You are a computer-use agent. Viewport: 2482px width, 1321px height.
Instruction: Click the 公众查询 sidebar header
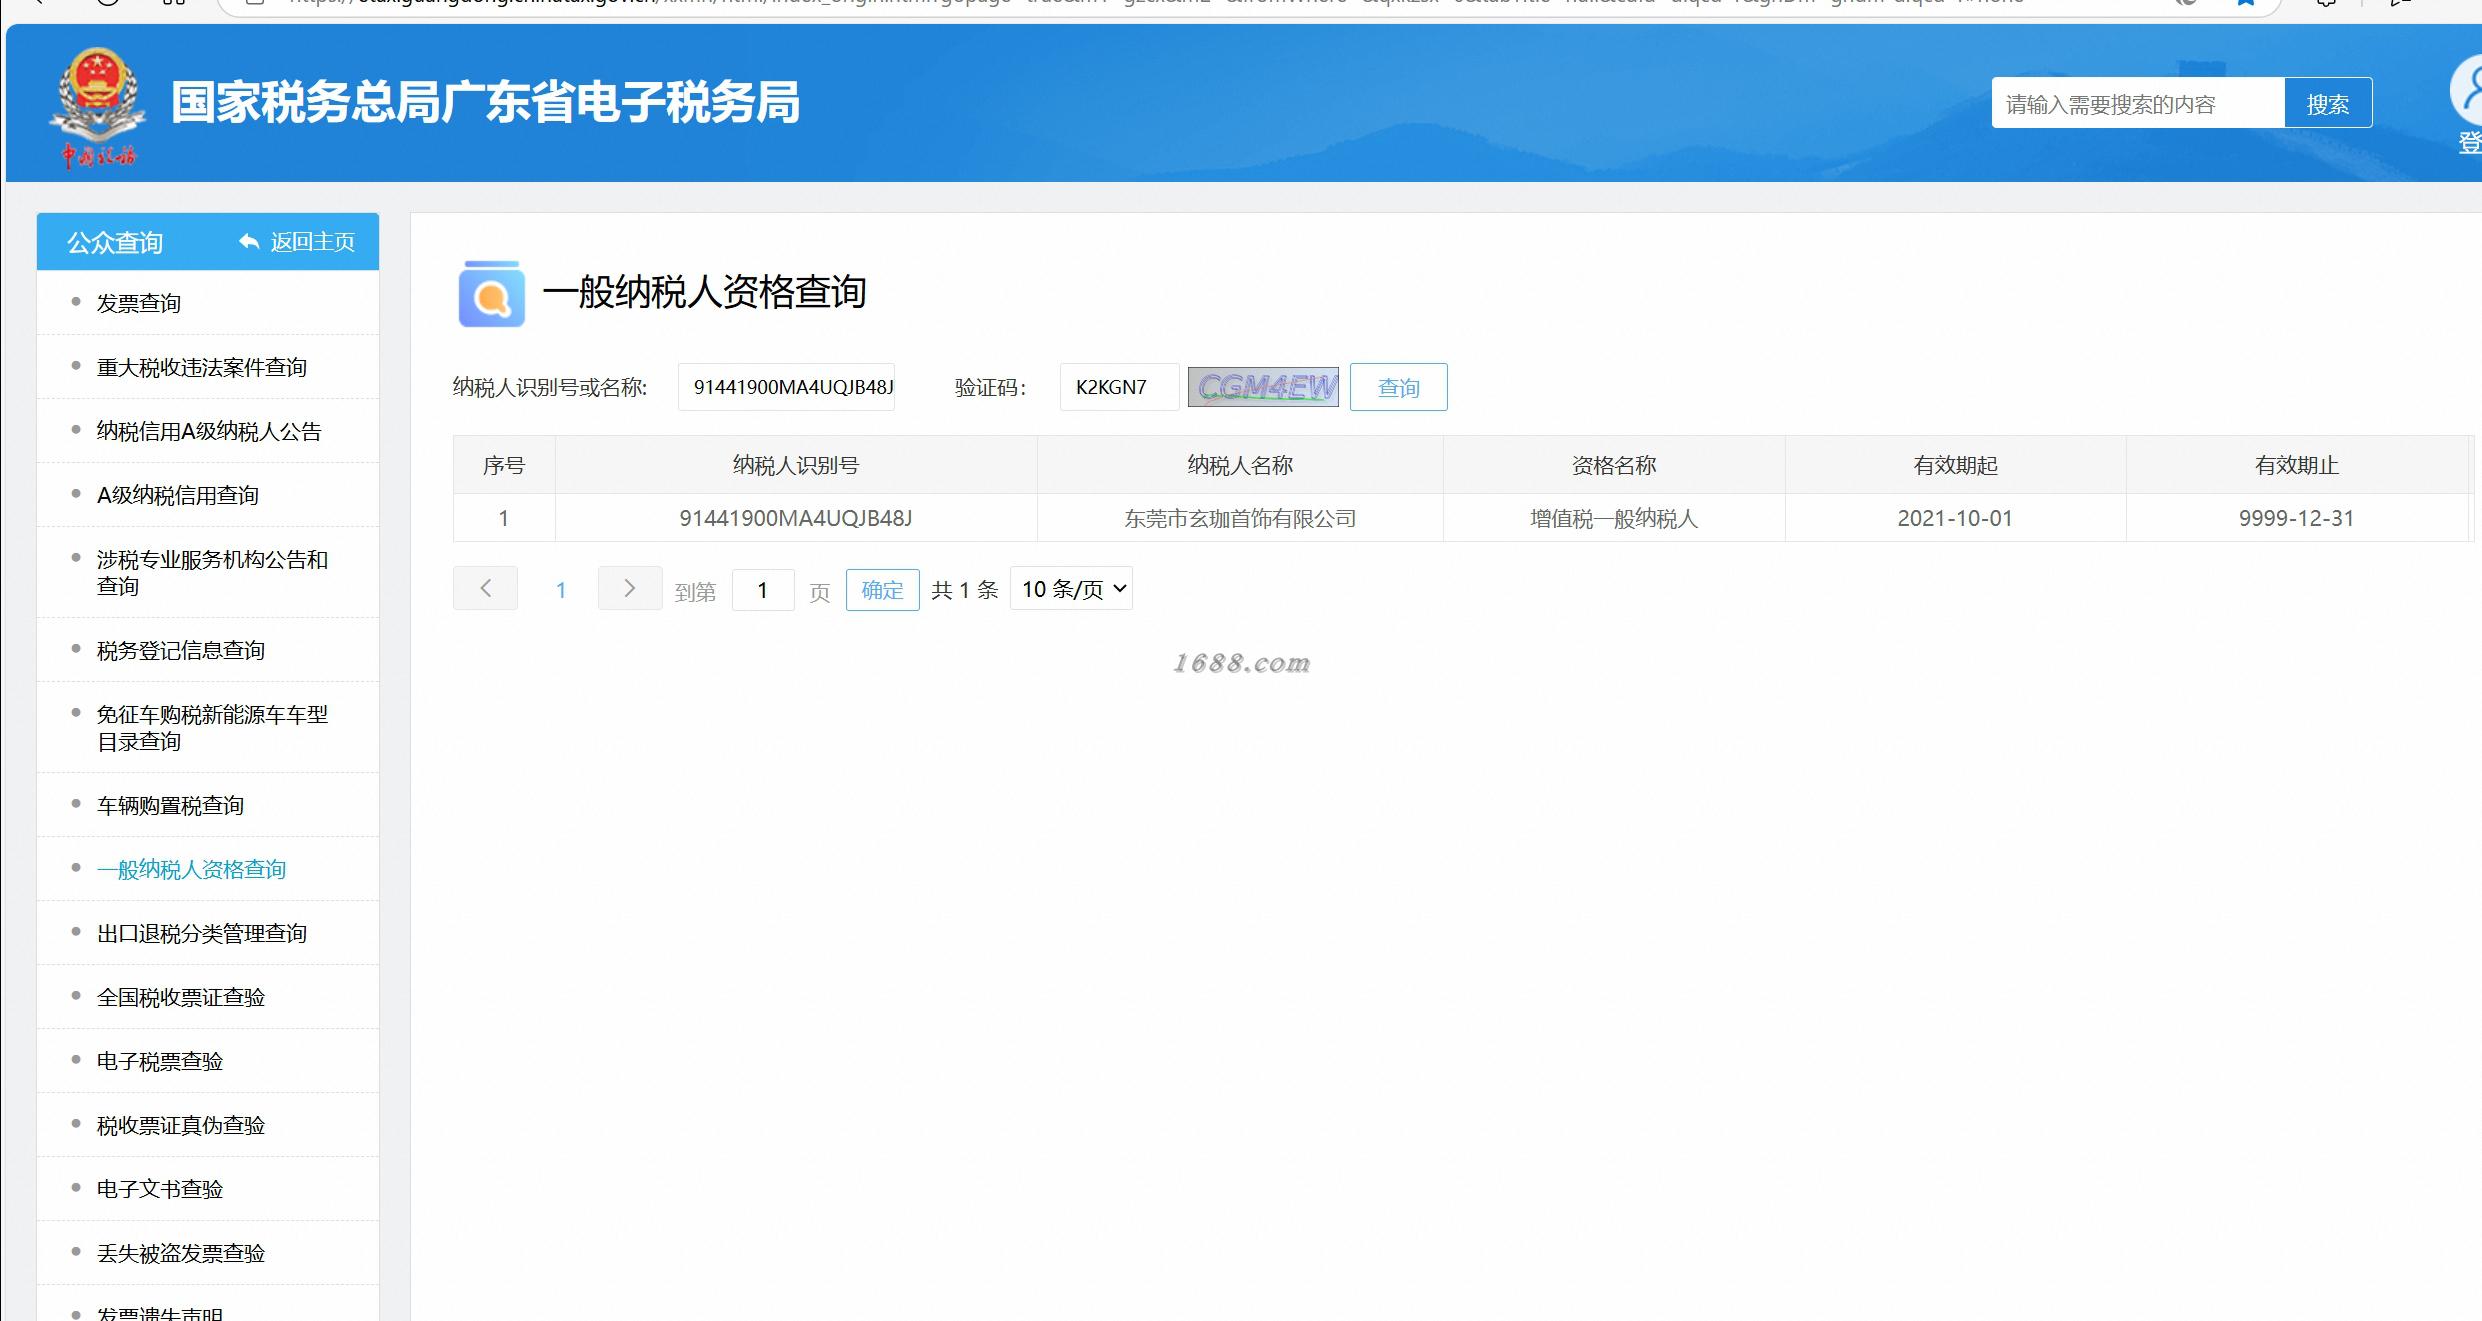point(114,242)
